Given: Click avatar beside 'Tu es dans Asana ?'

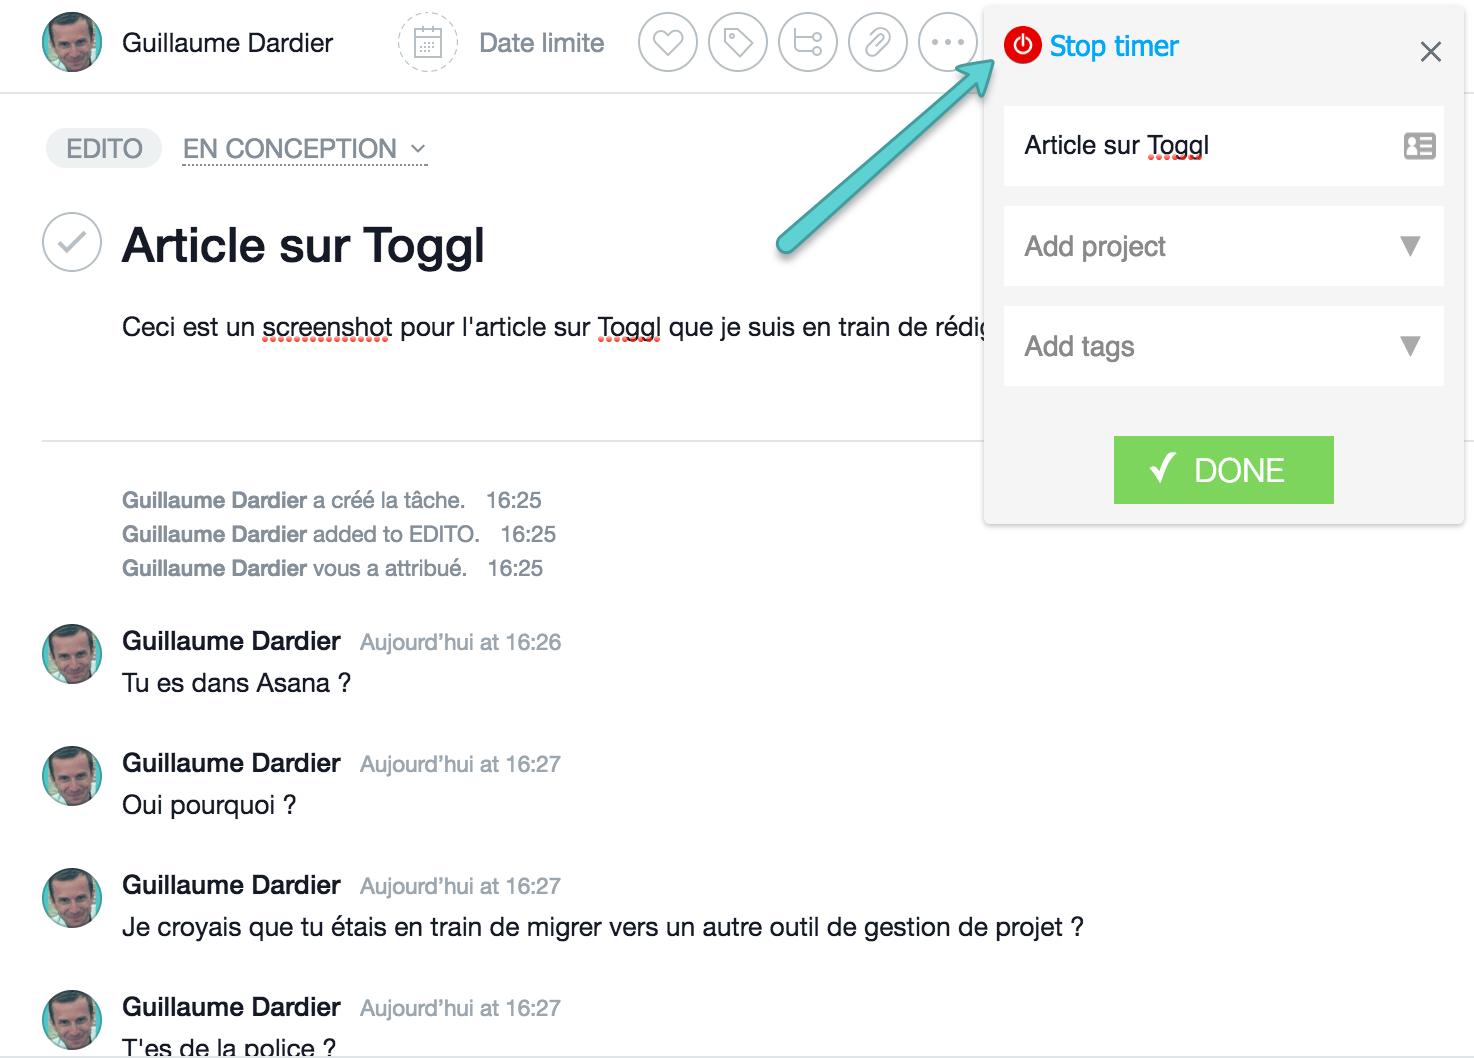Looking at the screenshot, I should click(x=72, y=654).
